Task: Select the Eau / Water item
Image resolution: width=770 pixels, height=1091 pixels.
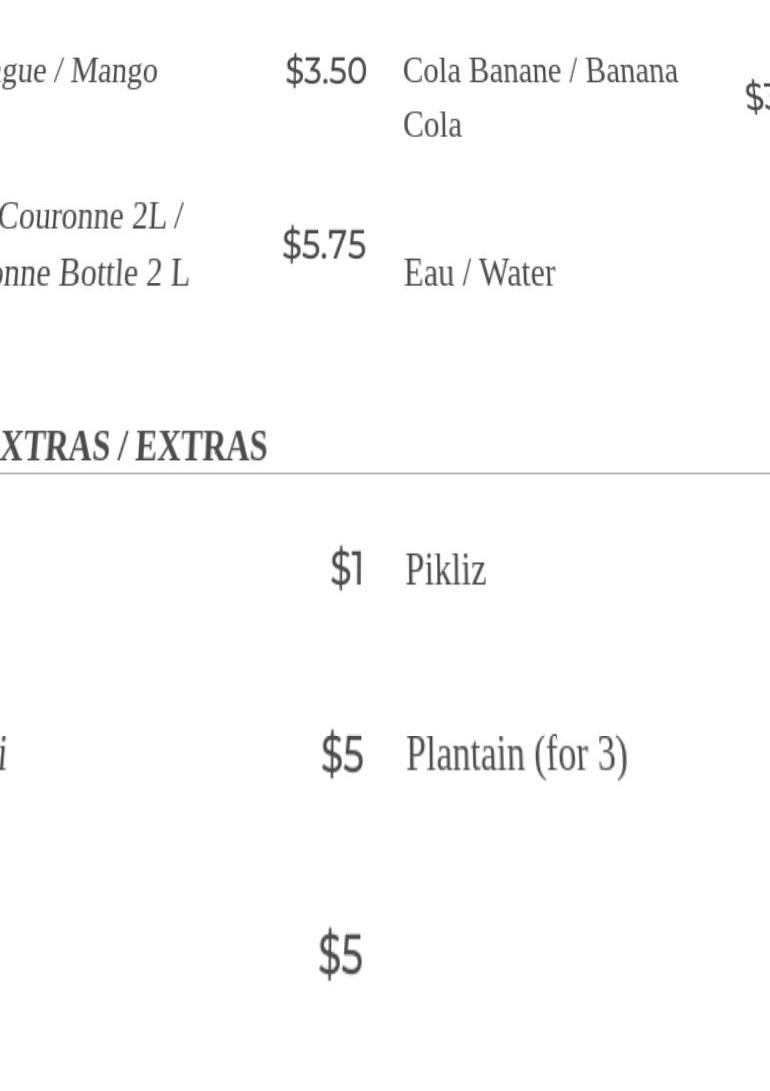Action: [479, 273]
